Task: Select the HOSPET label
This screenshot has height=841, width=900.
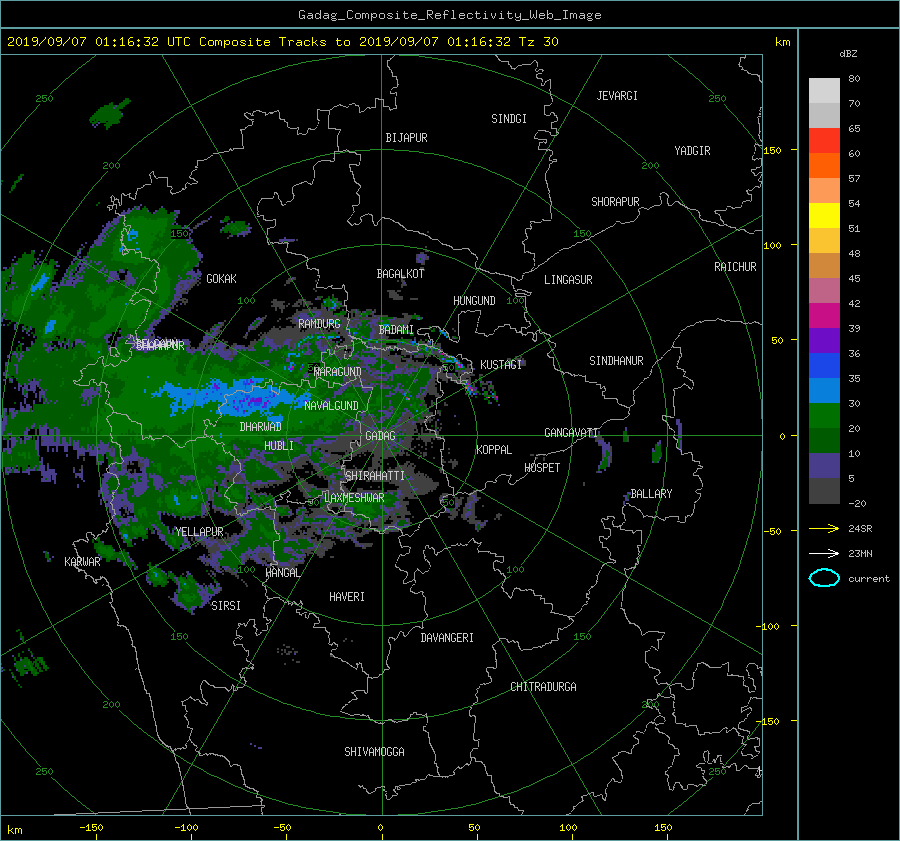Action: coord(542,468)
